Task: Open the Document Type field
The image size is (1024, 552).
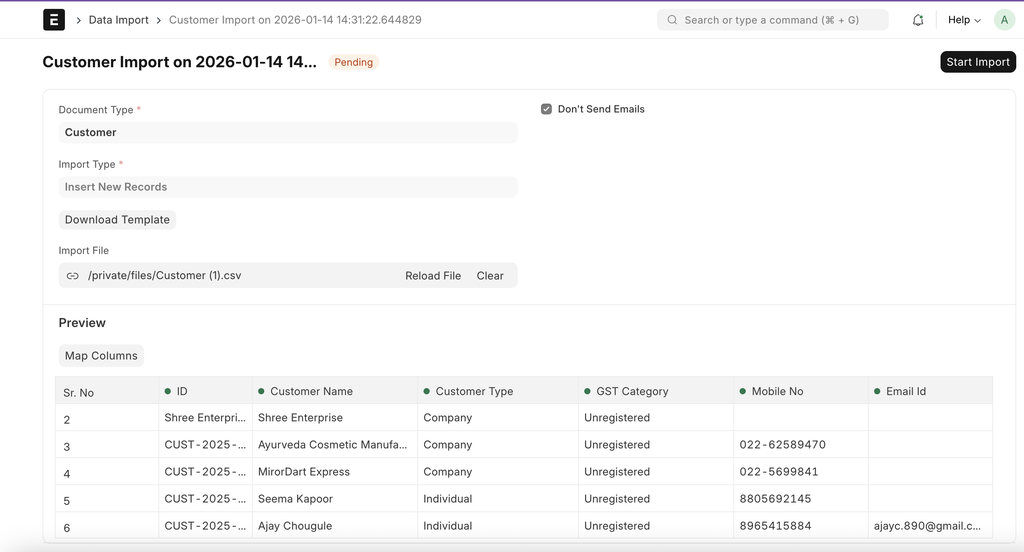Action: (x=288, y=132)
